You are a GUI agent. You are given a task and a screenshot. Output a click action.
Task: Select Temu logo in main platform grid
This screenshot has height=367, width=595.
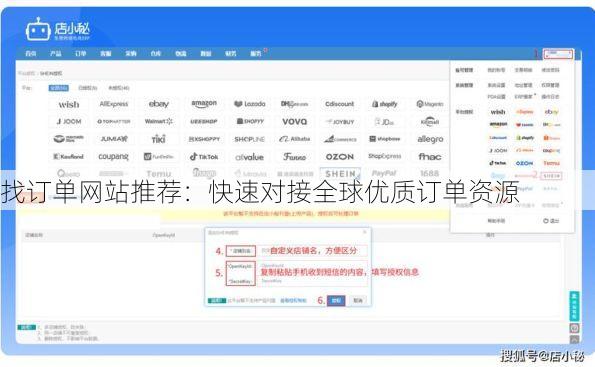pyautogui.click(x=159, y=174)
